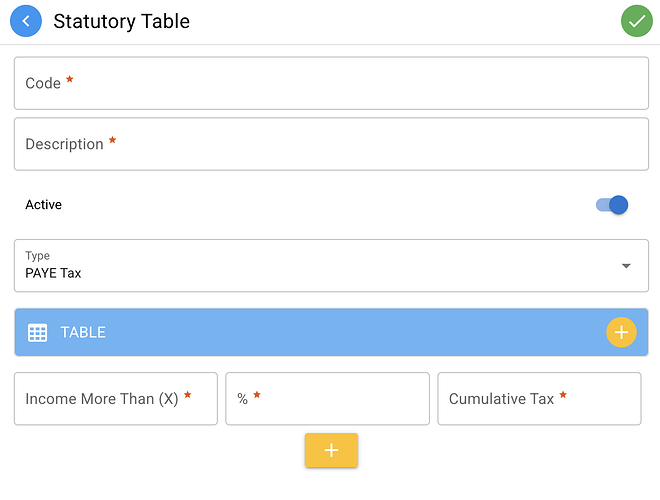Click the Description field's red asterisk

click(x=112, y=140)
